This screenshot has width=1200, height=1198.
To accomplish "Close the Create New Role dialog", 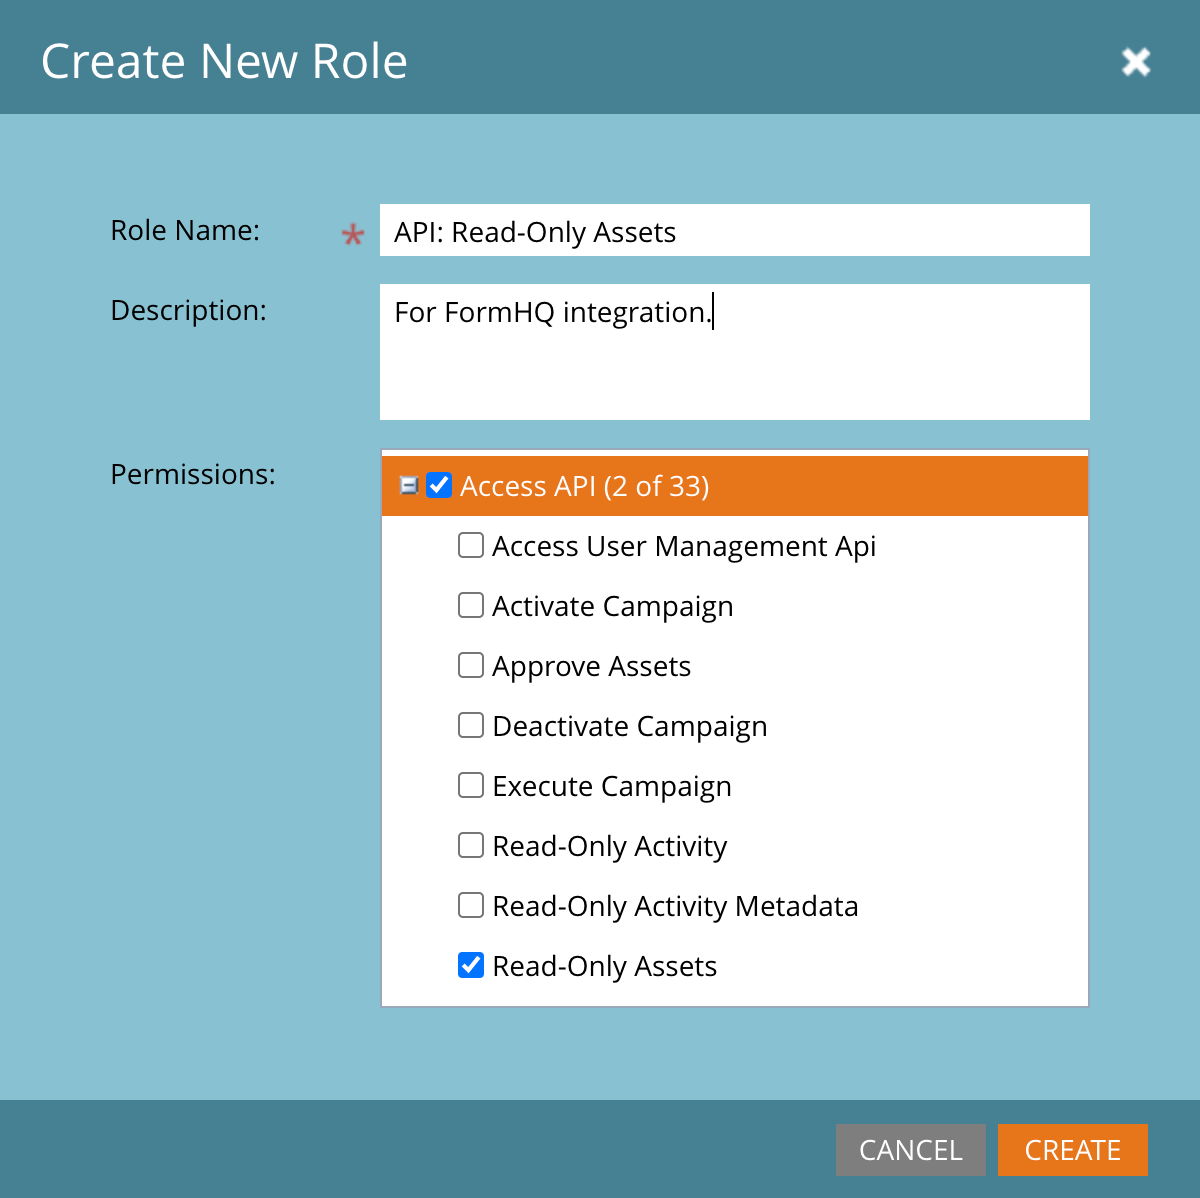I will pos(1136,62).
